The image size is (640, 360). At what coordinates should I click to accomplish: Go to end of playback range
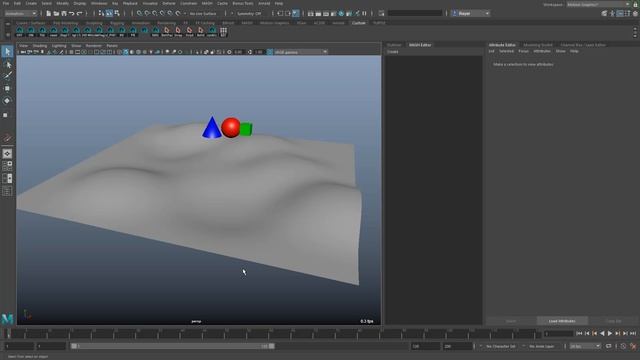click(633, 333)
